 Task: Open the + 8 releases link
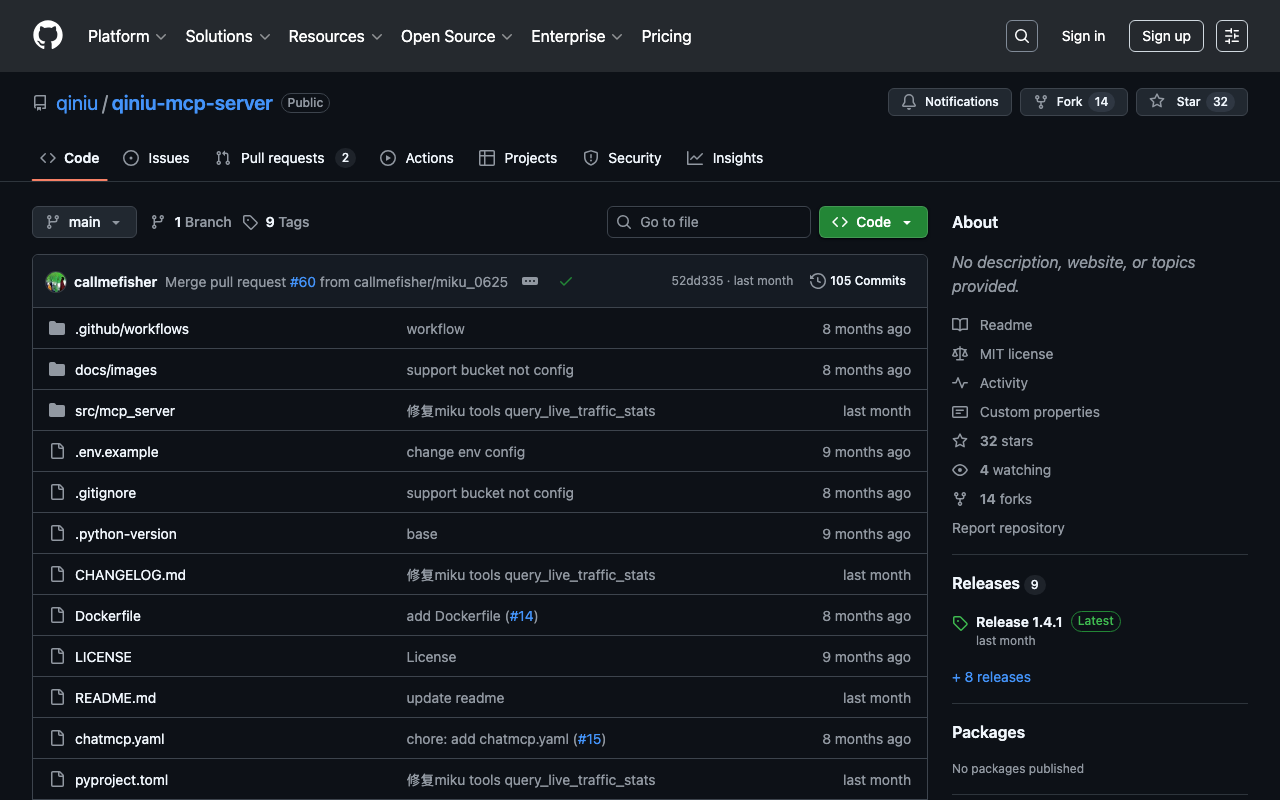point(991,677)
